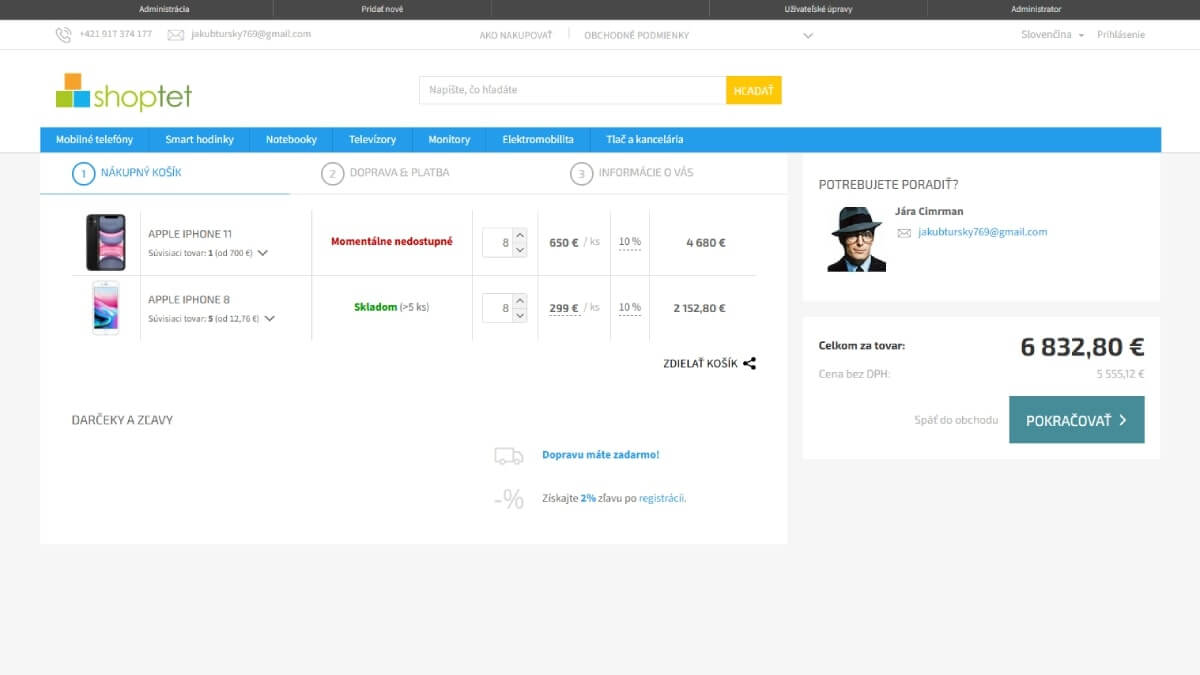Open the Apple iPhone 11 product link
The width and height of the screenshot is (1200, 675).
190,234
